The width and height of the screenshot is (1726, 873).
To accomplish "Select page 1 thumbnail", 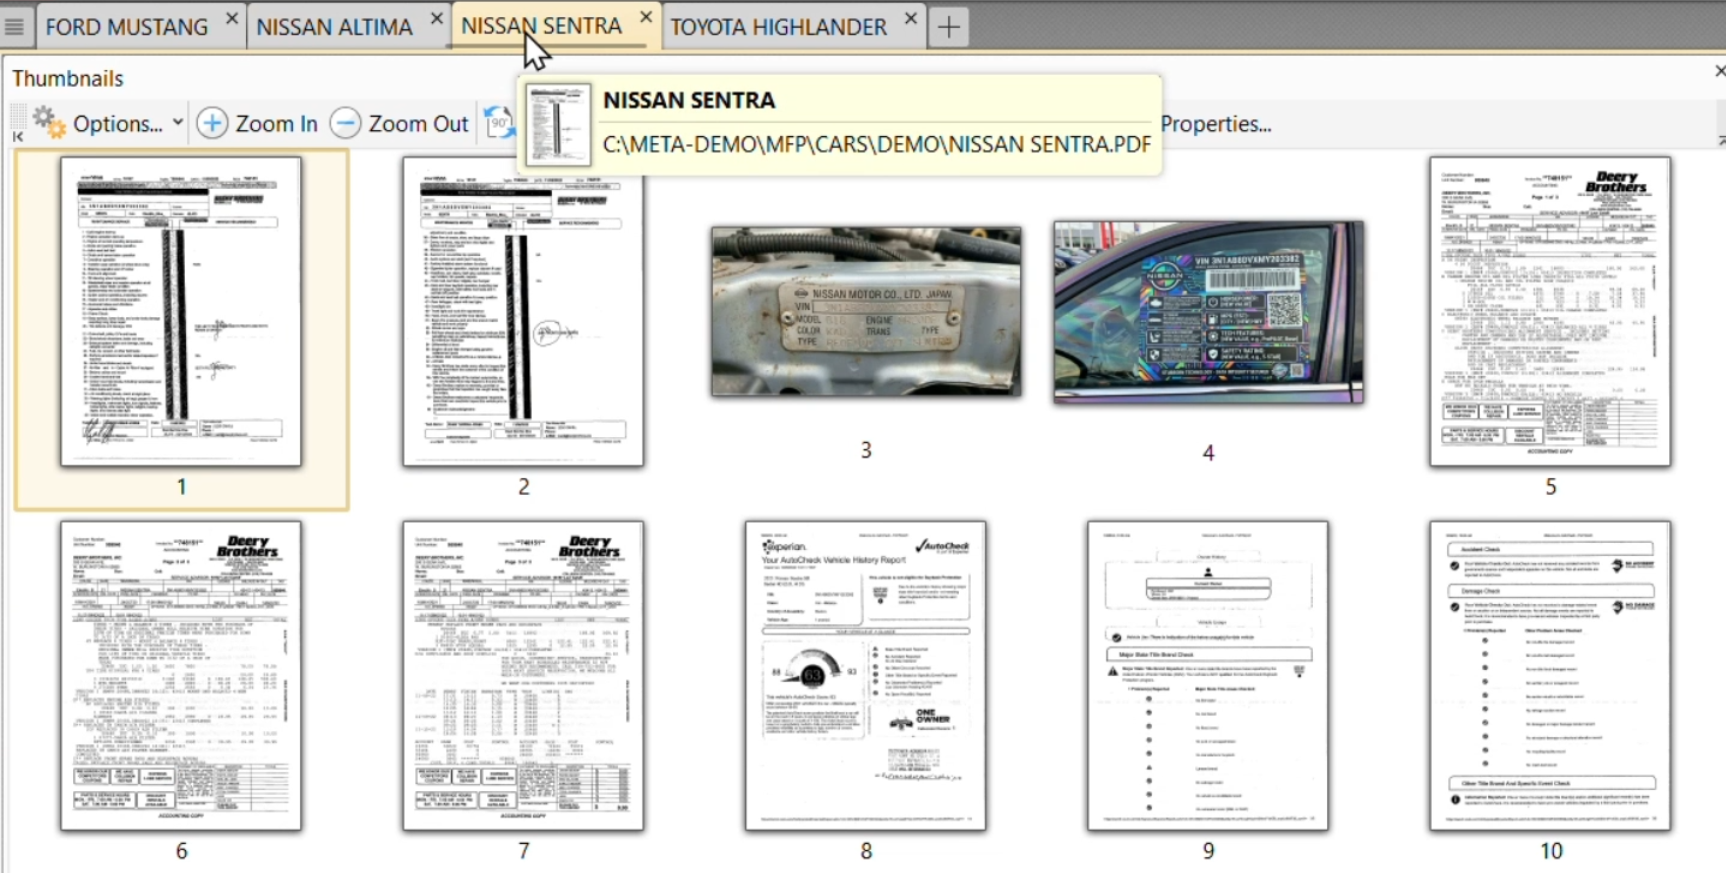I will [181, 311].
